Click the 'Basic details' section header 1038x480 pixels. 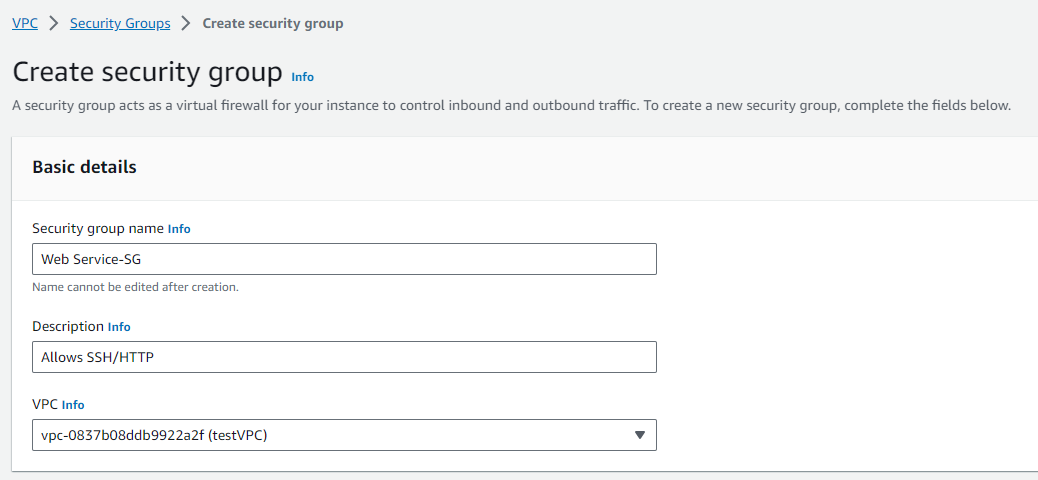(84, 167)
